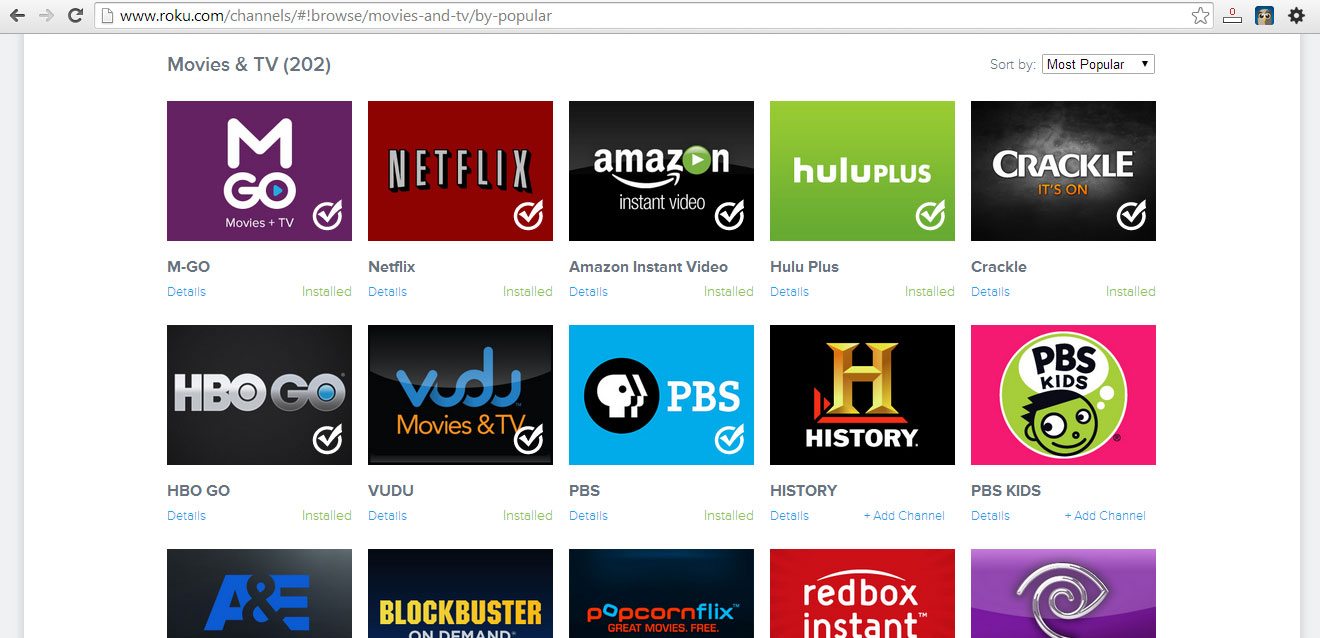Click the Installed status under PBS
Image resolution: width=1320 pixels, height=638 pixels.
coord(729,516)
